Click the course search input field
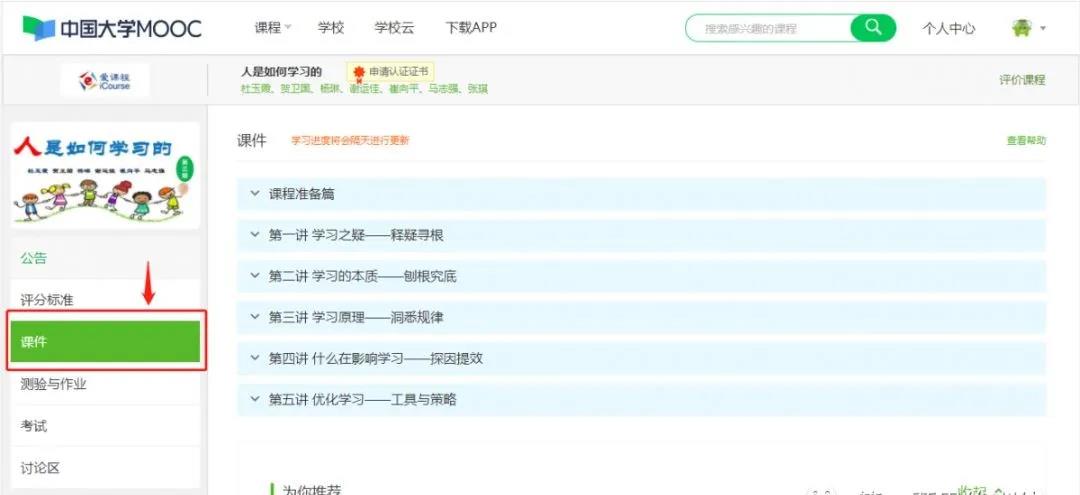 tap(770, 28)
